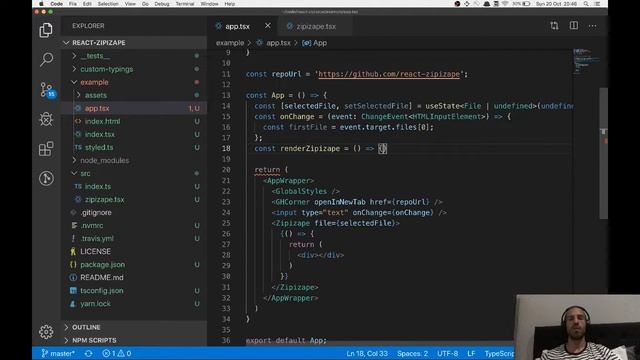Open index.tsx in example folder
This screenshot has width=640, height=360.
point(134,134)
